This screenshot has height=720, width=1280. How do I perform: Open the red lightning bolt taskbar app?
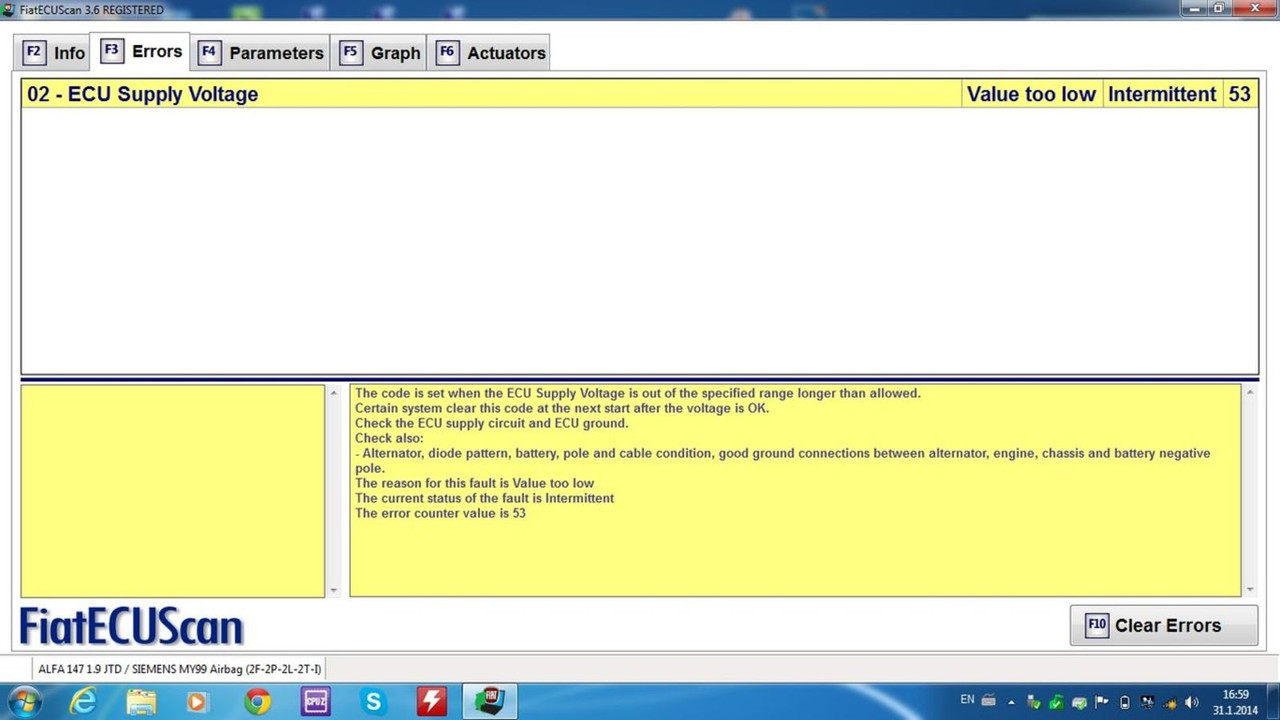point(431,702)
